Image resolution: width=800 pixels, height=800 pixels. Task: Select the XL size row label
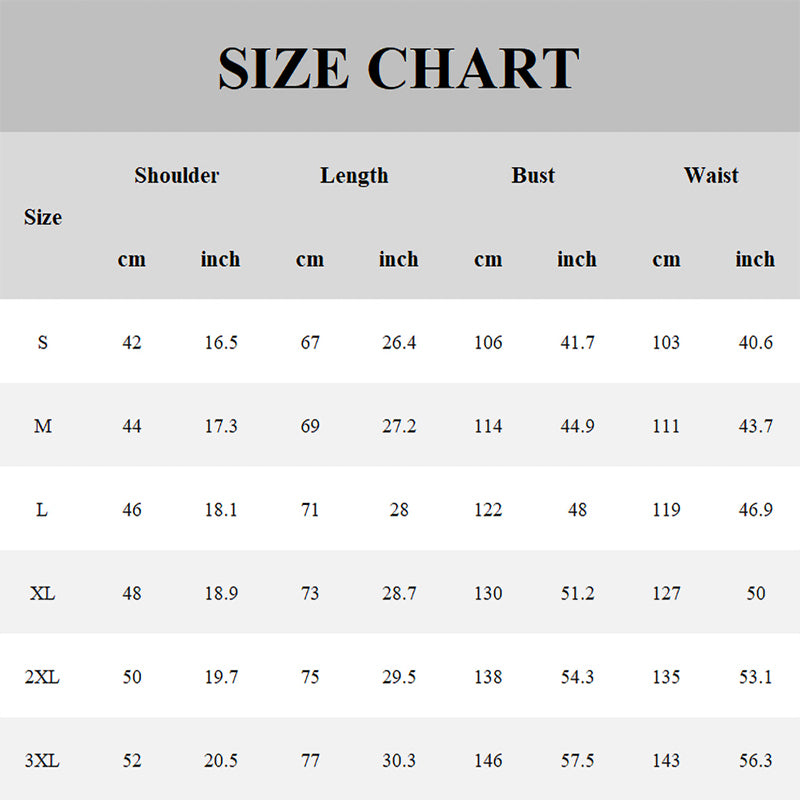click(x=43, y=593)
